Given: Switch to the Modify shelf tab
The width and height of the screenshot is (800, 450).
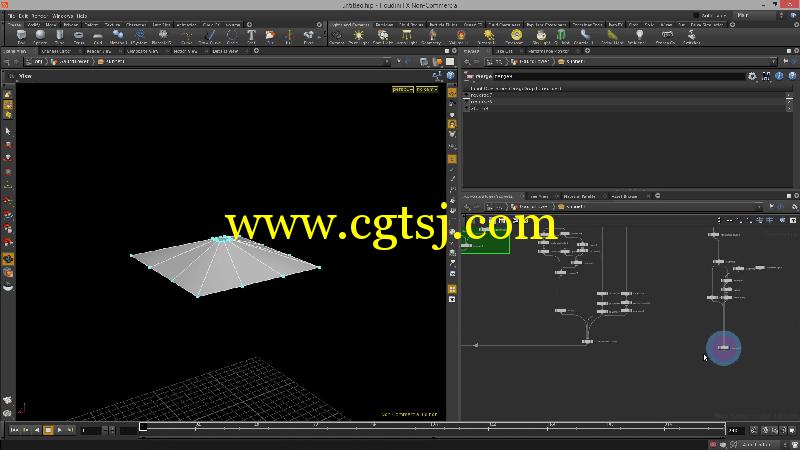Looking at the screenshot, I should click(x=34, y=24).
